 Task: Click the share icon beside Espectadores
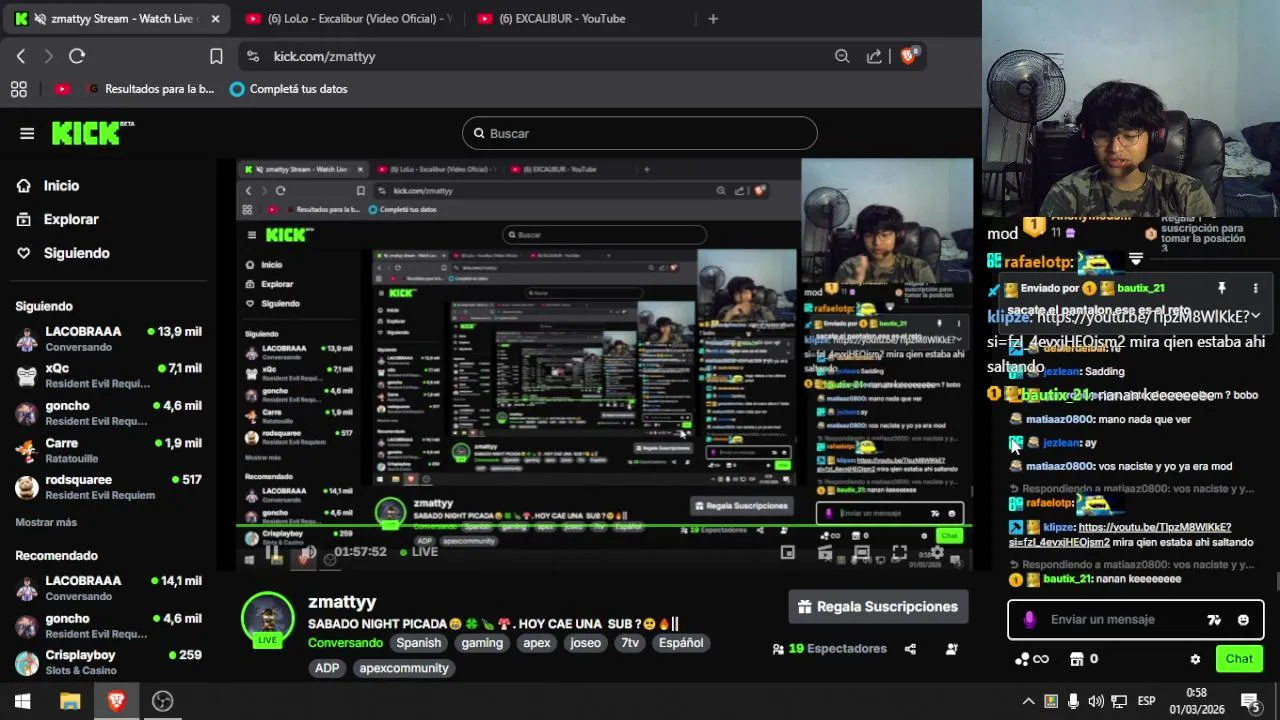pos(910,649)
